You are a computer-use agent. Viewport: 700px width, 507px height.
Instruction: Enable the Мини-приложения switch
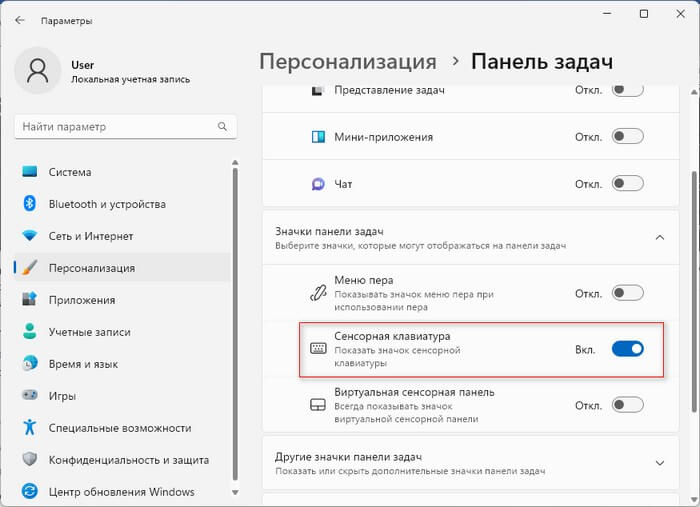point(628,136)
